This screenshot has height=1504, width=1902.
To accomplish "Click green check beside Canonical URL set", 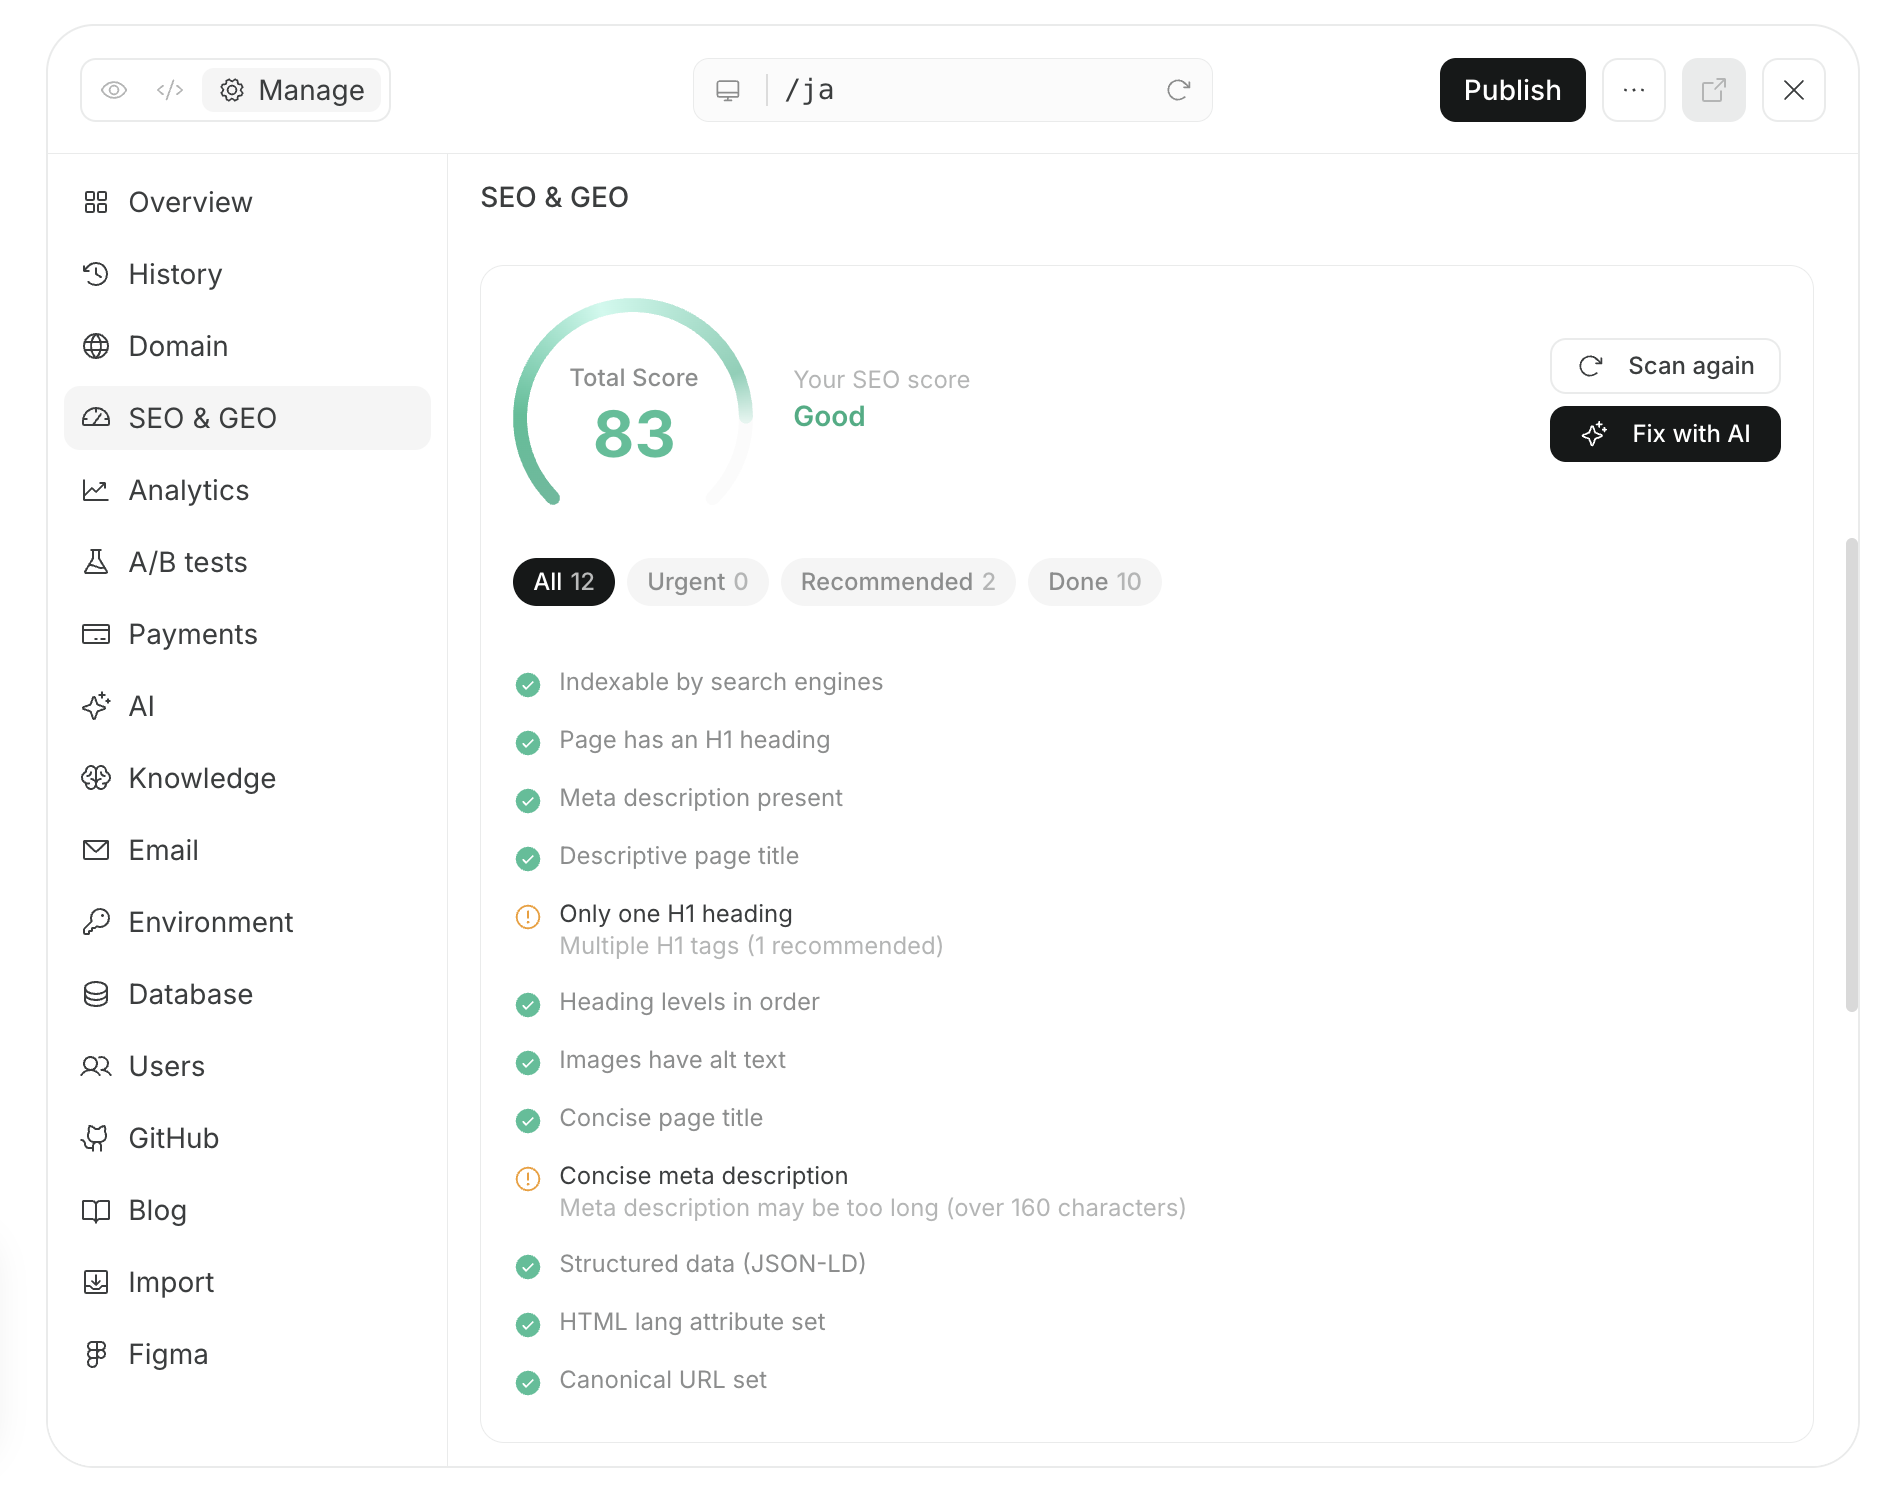I will [528, 1382].
